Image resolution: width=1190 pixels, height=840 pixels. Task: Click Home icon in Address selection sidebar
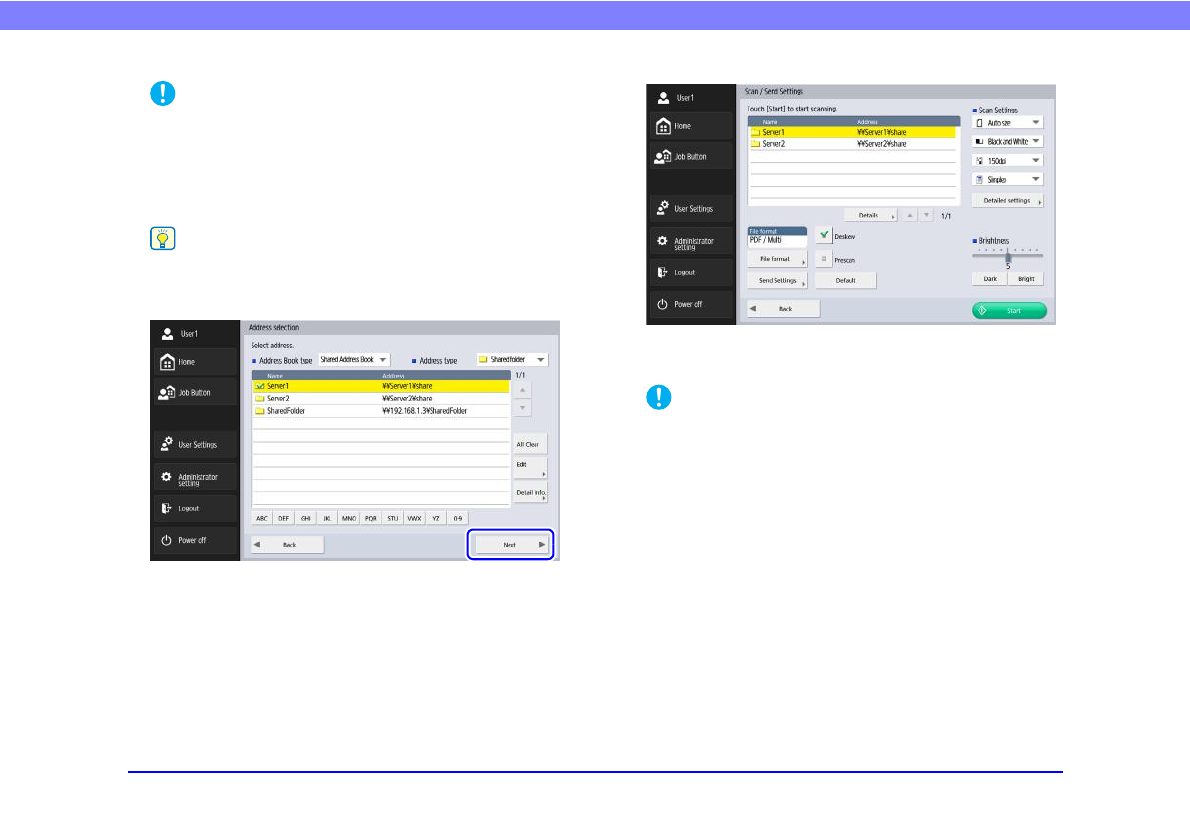point(168,361)
